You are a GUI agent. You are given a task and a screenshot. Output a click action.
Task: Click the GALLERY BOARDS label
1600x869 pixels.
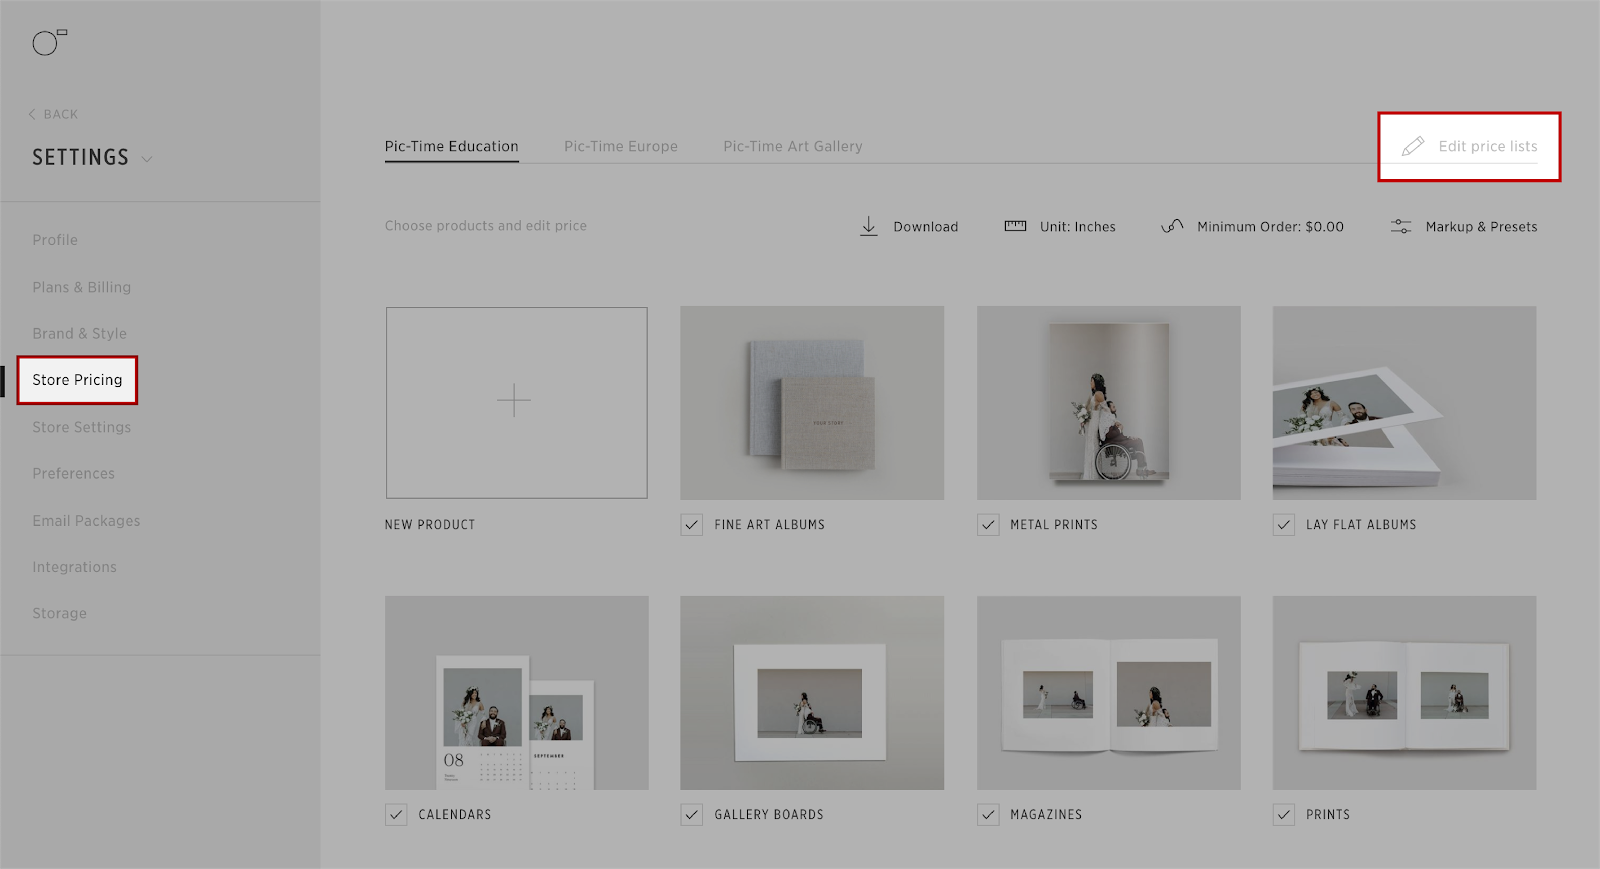(769, 815)
